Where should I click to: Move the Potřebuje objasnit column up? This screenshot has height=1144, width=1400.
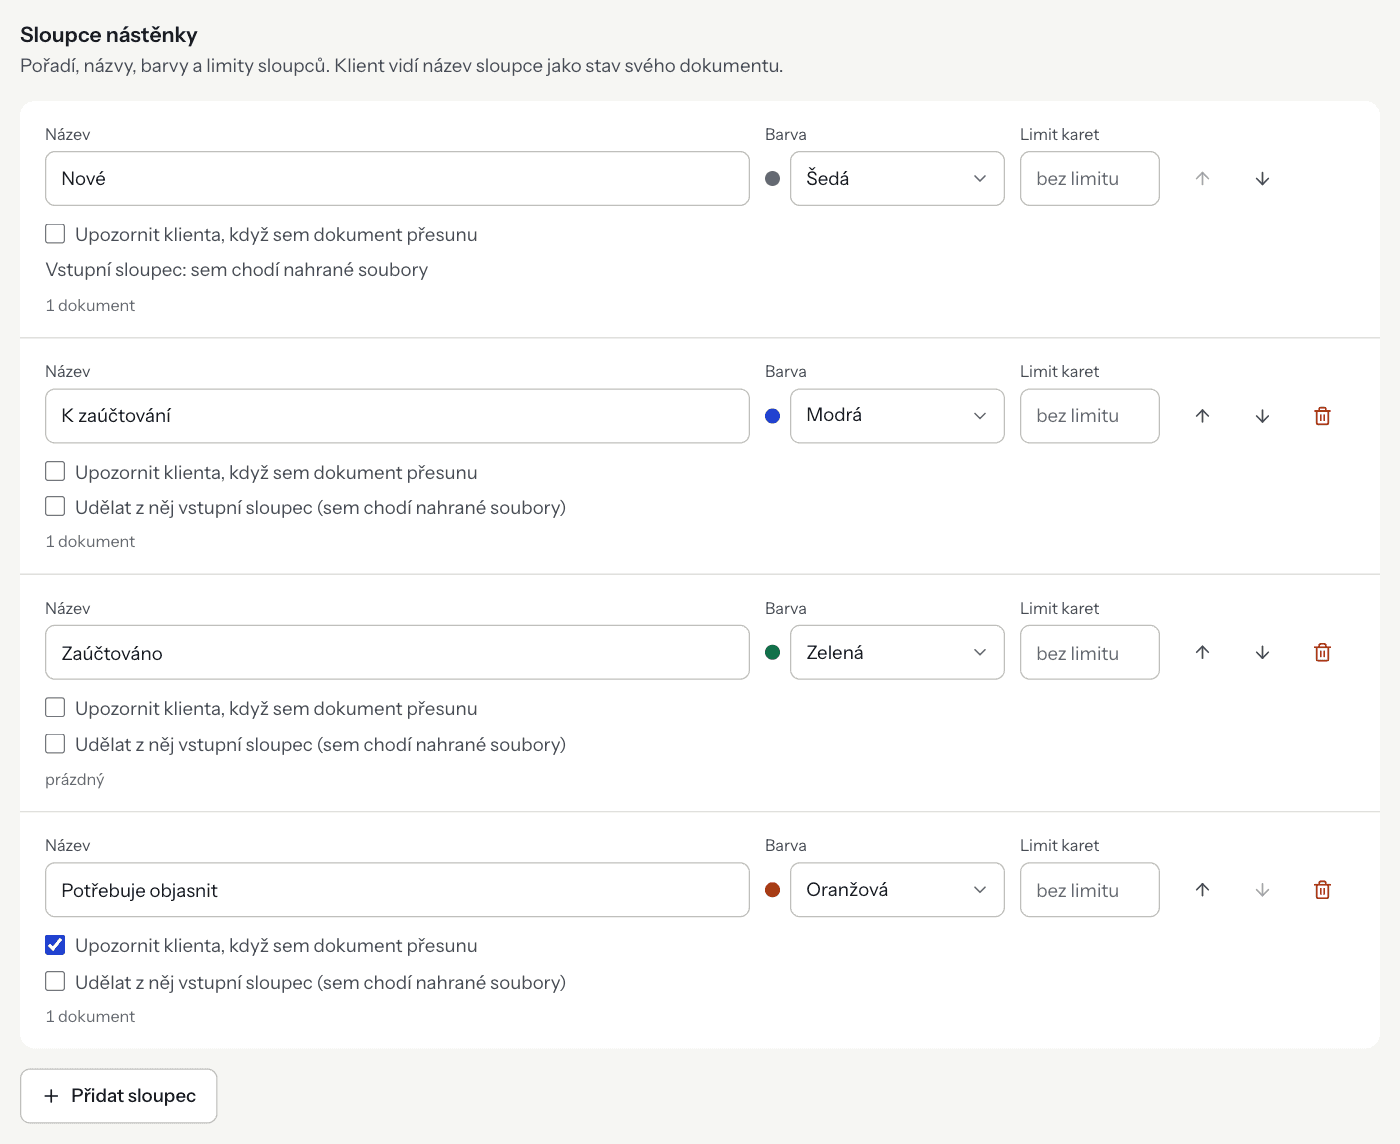tap(1202, 890)
